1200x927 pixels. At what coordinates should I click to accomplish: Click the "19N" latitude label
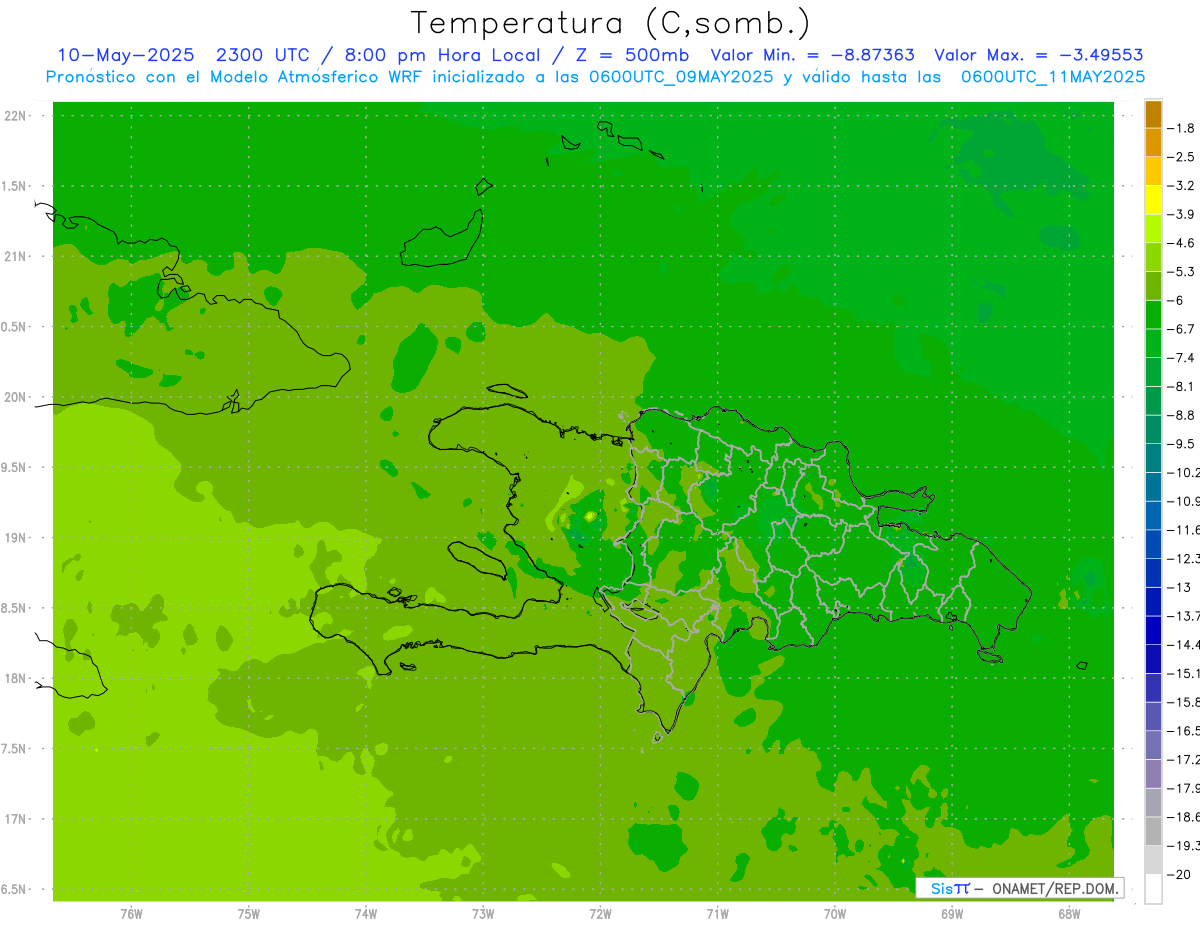point(16,538)
